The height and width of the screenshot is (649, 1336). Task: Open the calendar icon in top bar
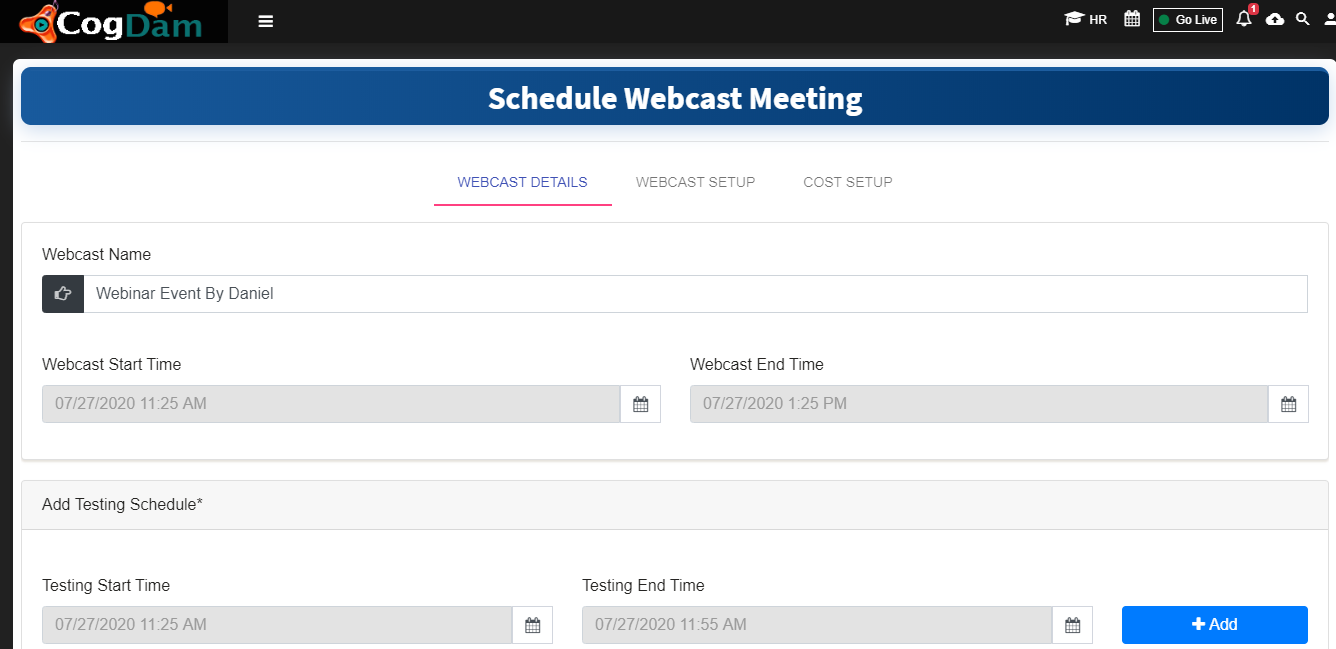[1132, 19]
